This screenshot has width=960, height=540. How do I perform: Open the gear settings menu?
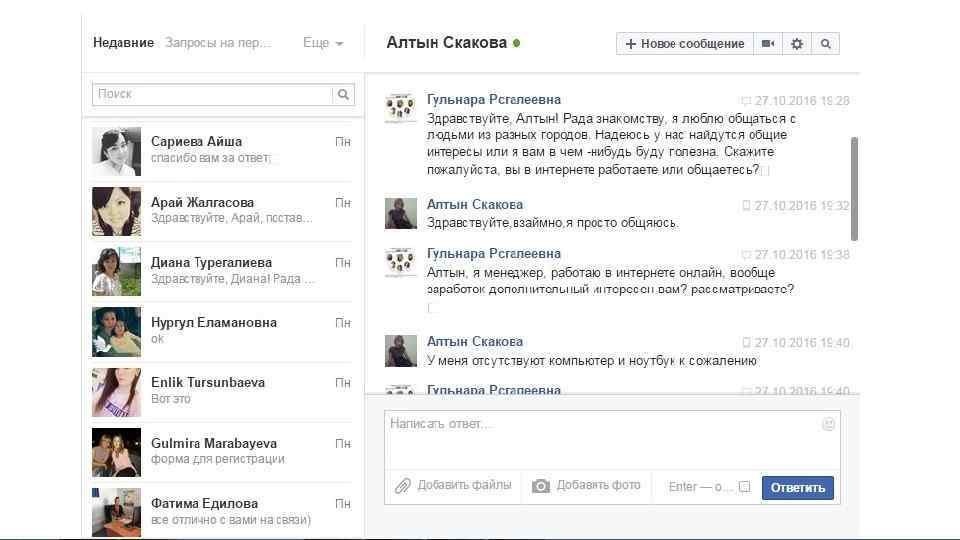(x=797, y=43)
